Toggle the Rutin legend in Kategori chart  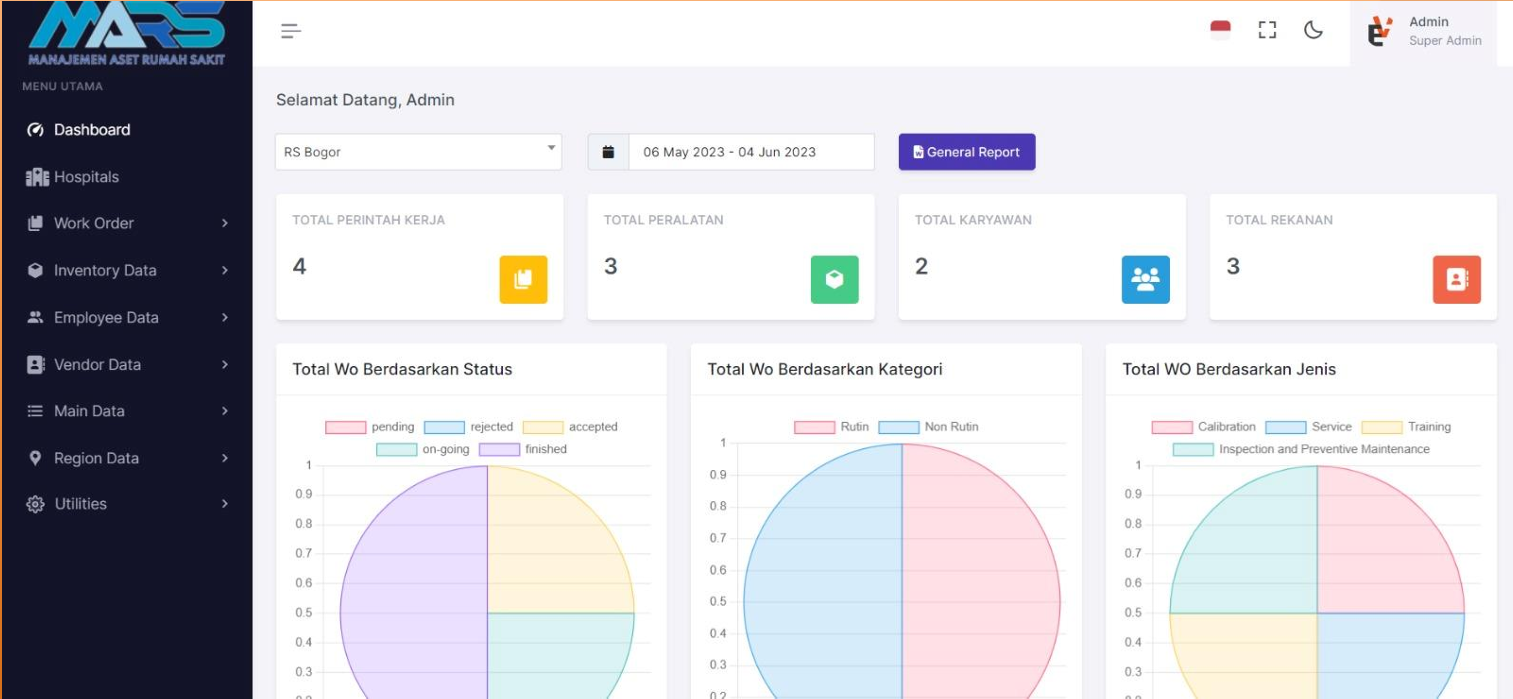(832, 427)
